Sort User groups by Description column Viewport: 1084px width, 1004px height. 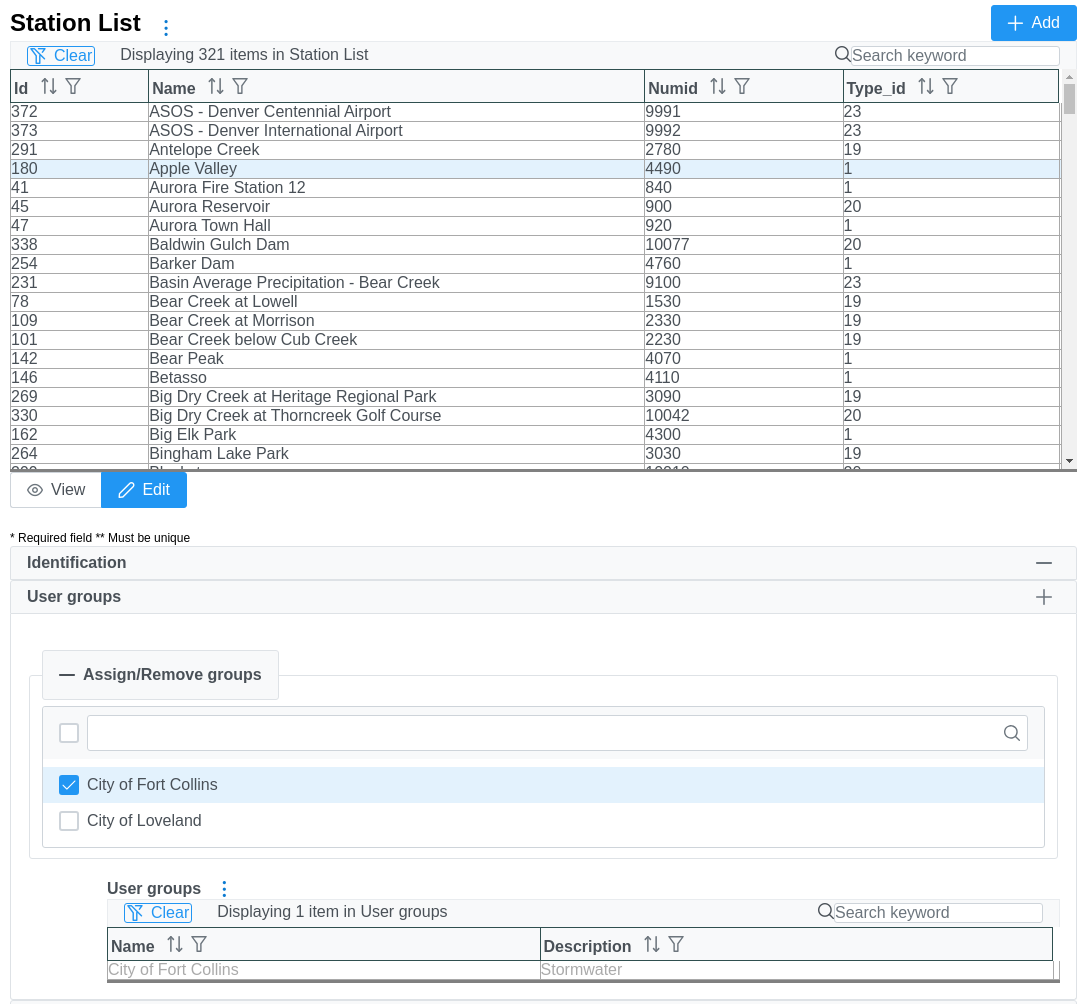point(651,945)
